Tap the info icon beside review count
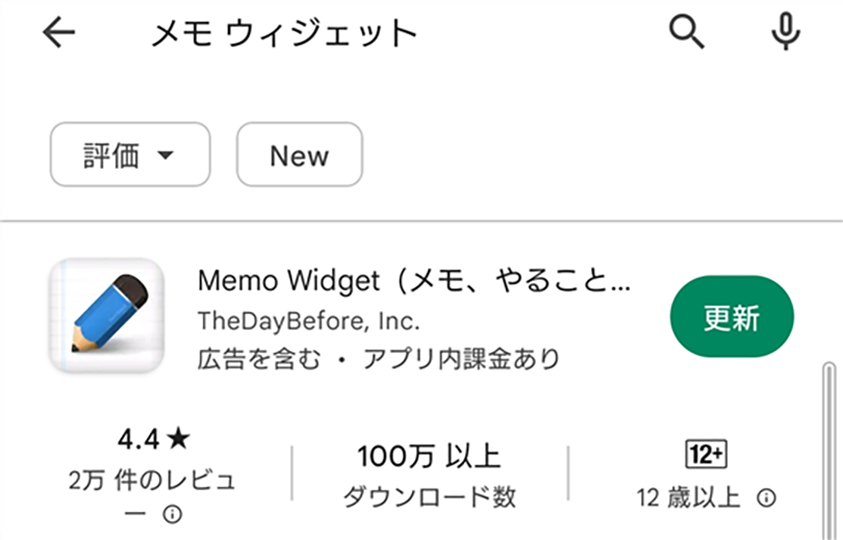The height and width of the screenshot is (540, 843). point(172,514)
